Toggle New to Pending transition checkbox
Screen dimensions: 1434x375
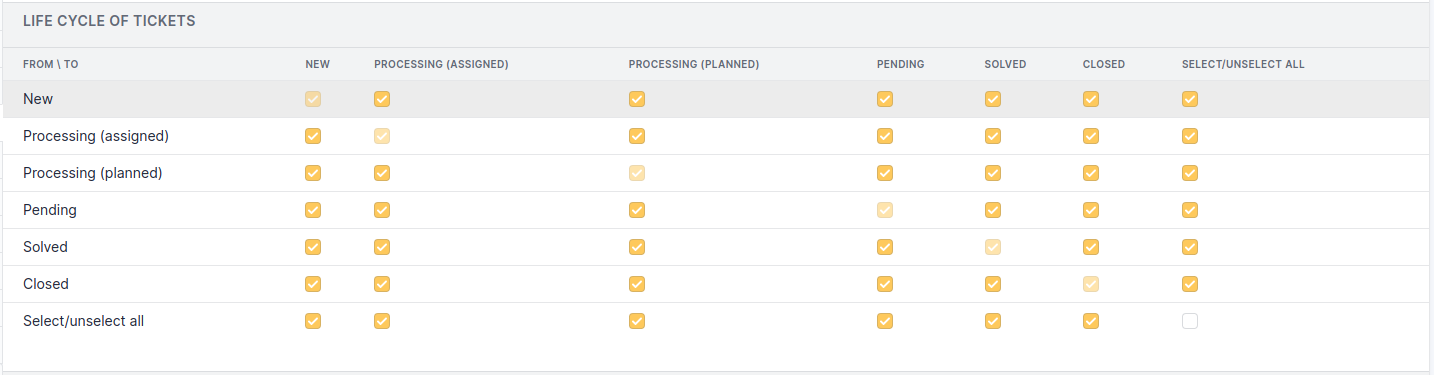click(885, 99)
